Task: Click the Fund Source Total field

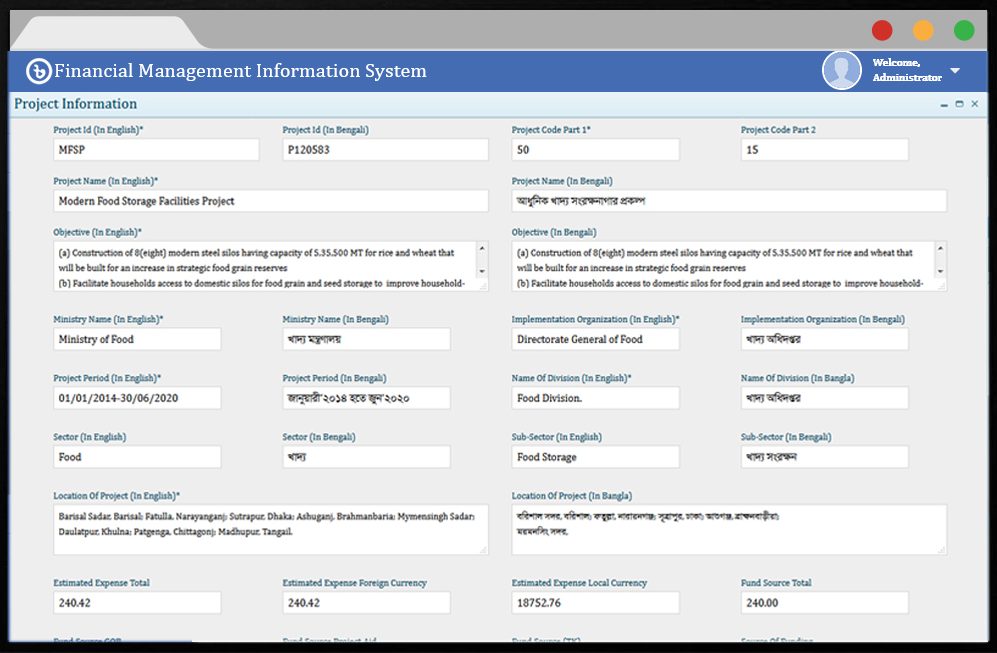Action: [824, 603]
